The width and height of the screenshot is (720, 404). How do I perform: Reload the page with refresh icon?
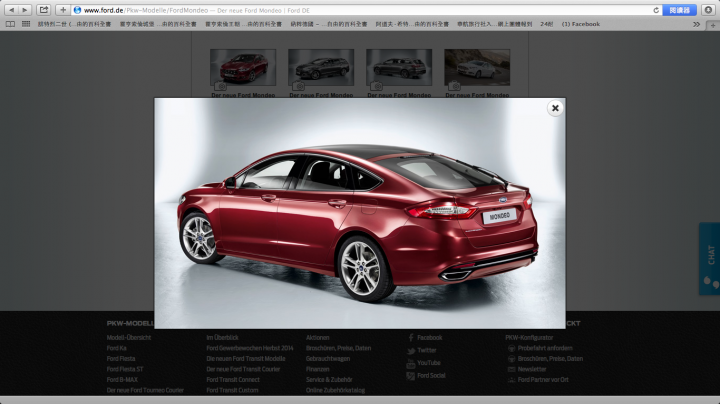[x=656, y=10]
